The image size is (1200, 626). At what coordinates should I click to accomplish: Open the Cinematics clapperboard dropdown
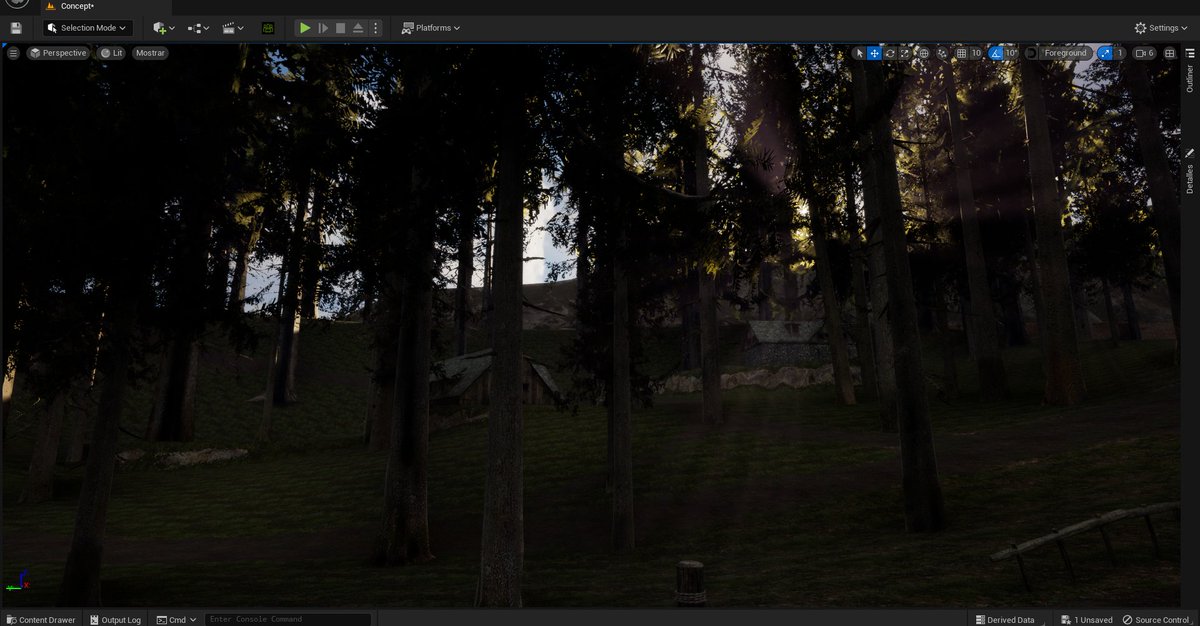click(x=233, y=28)
